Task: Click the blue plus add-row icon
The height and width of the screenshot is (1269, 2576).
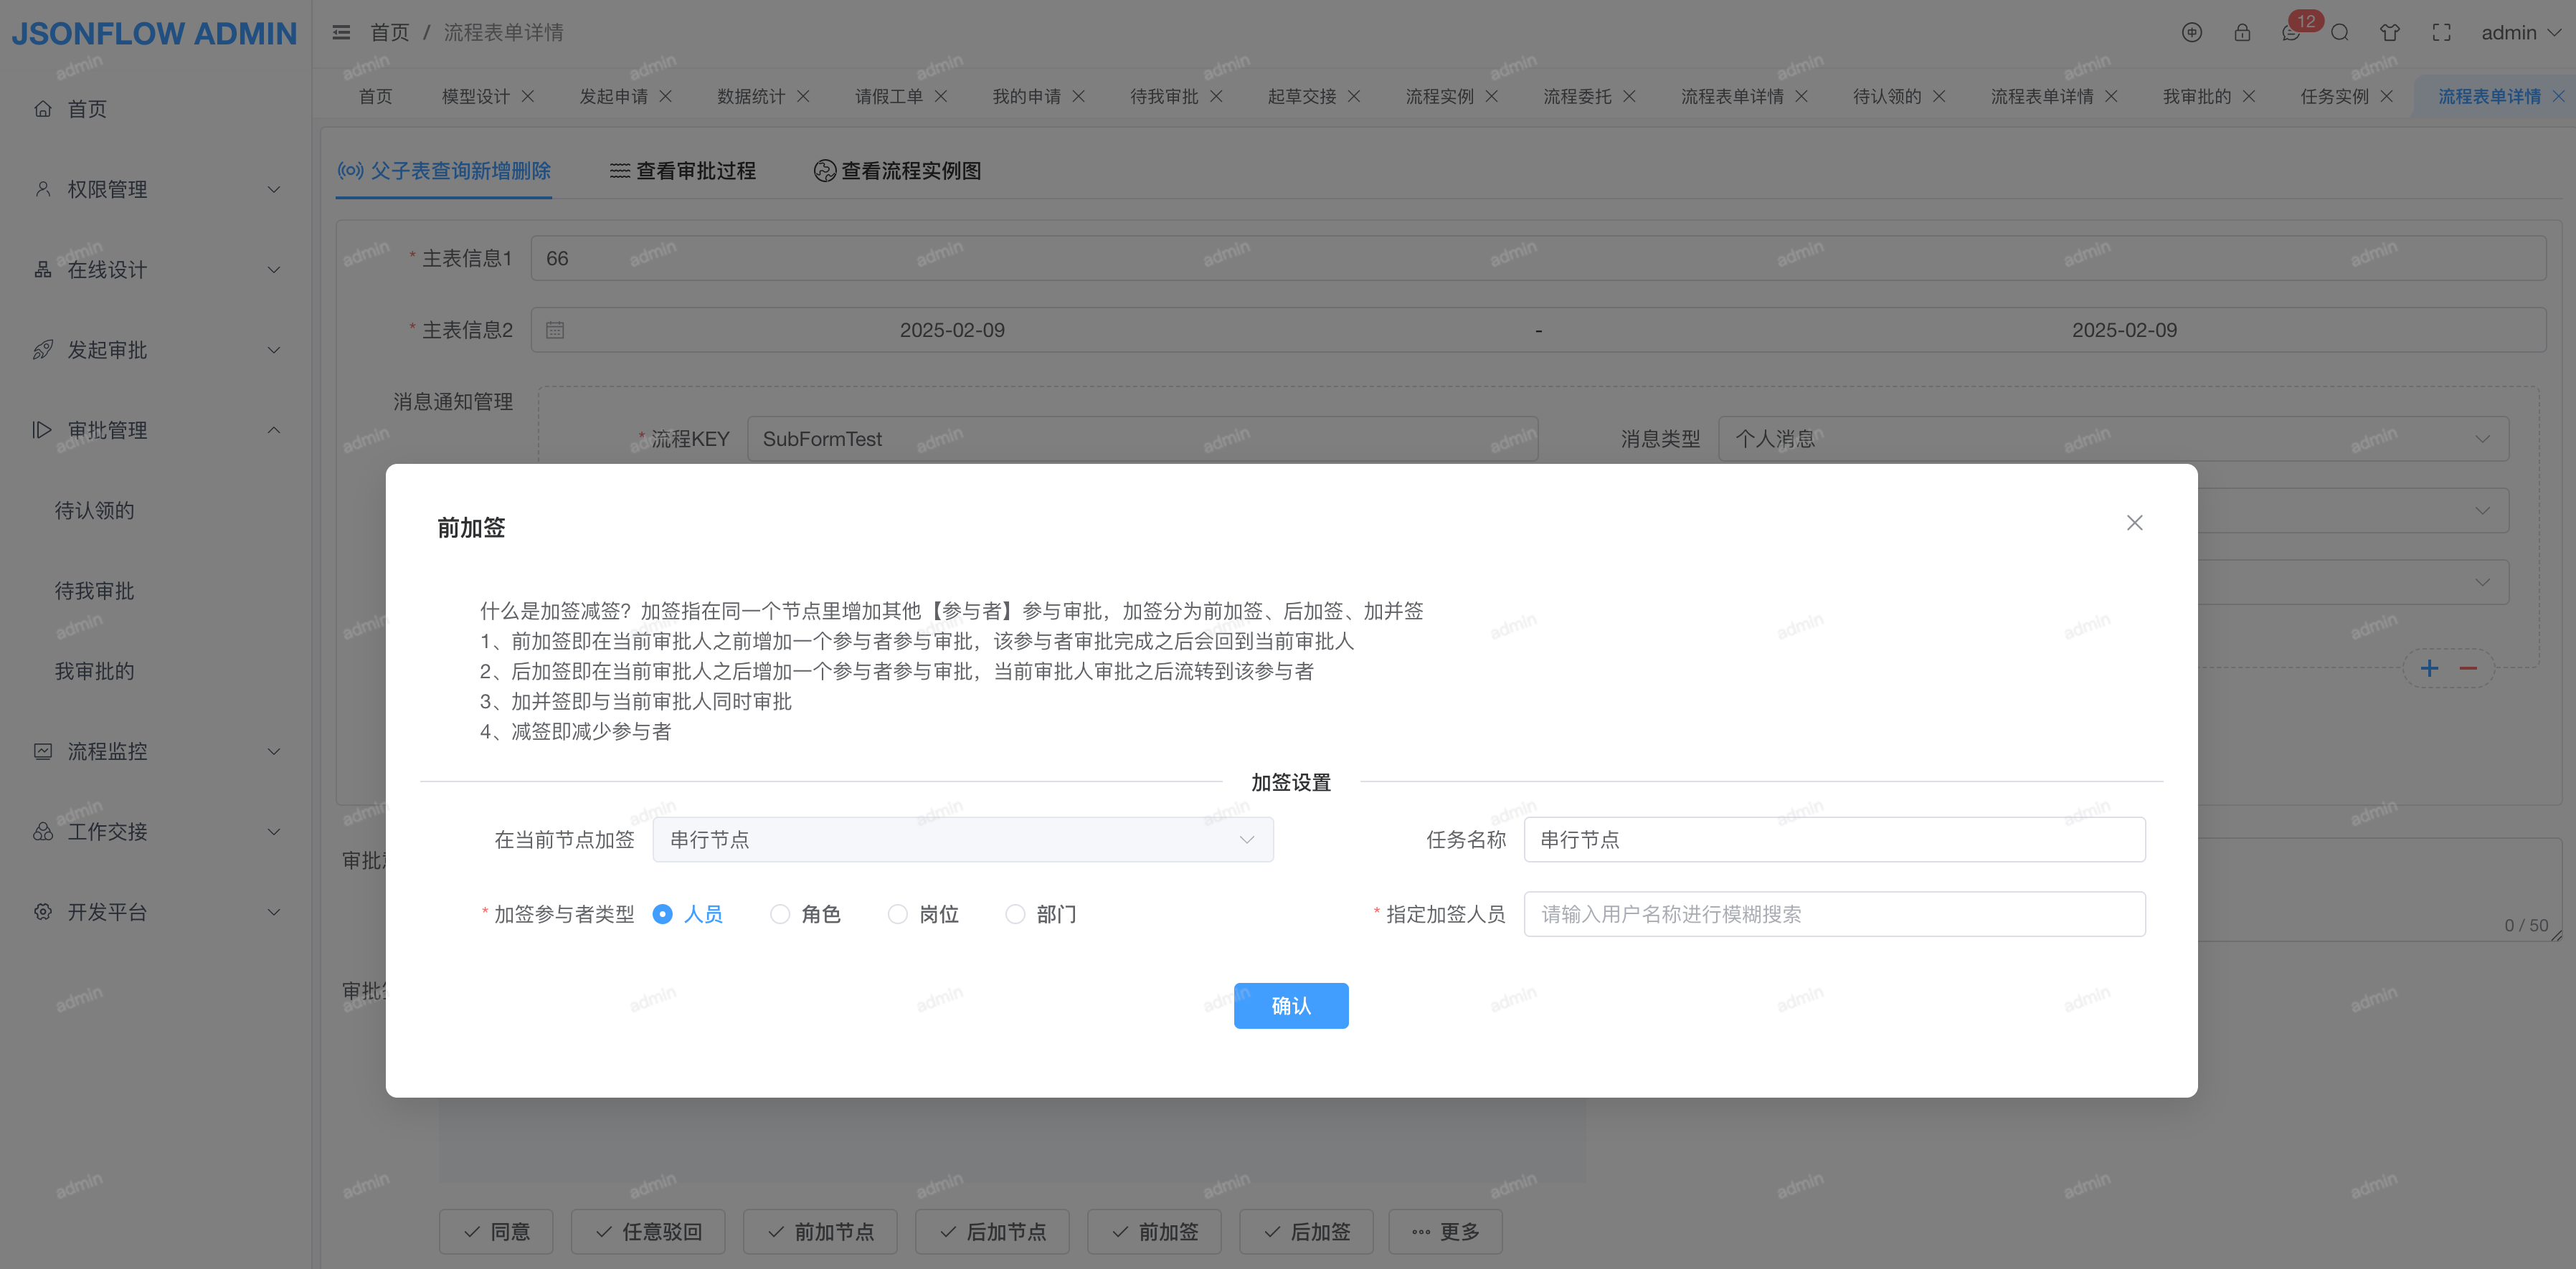Action: [2429, 668]
